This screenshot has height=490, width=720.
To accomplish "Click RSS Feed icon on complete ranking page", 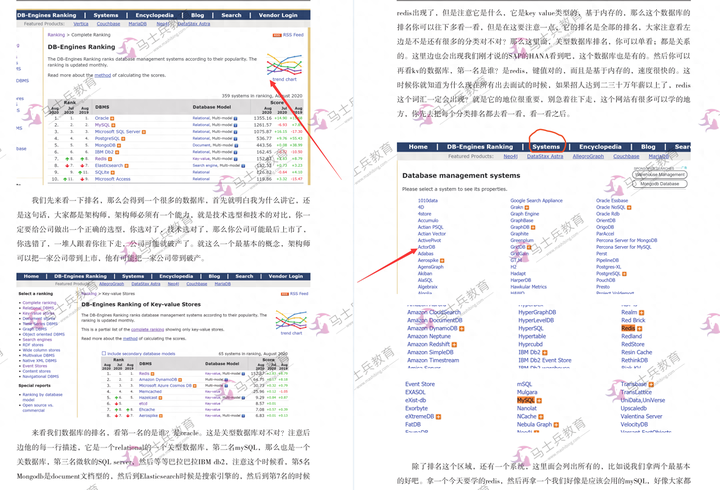I will tap(277, 35).
